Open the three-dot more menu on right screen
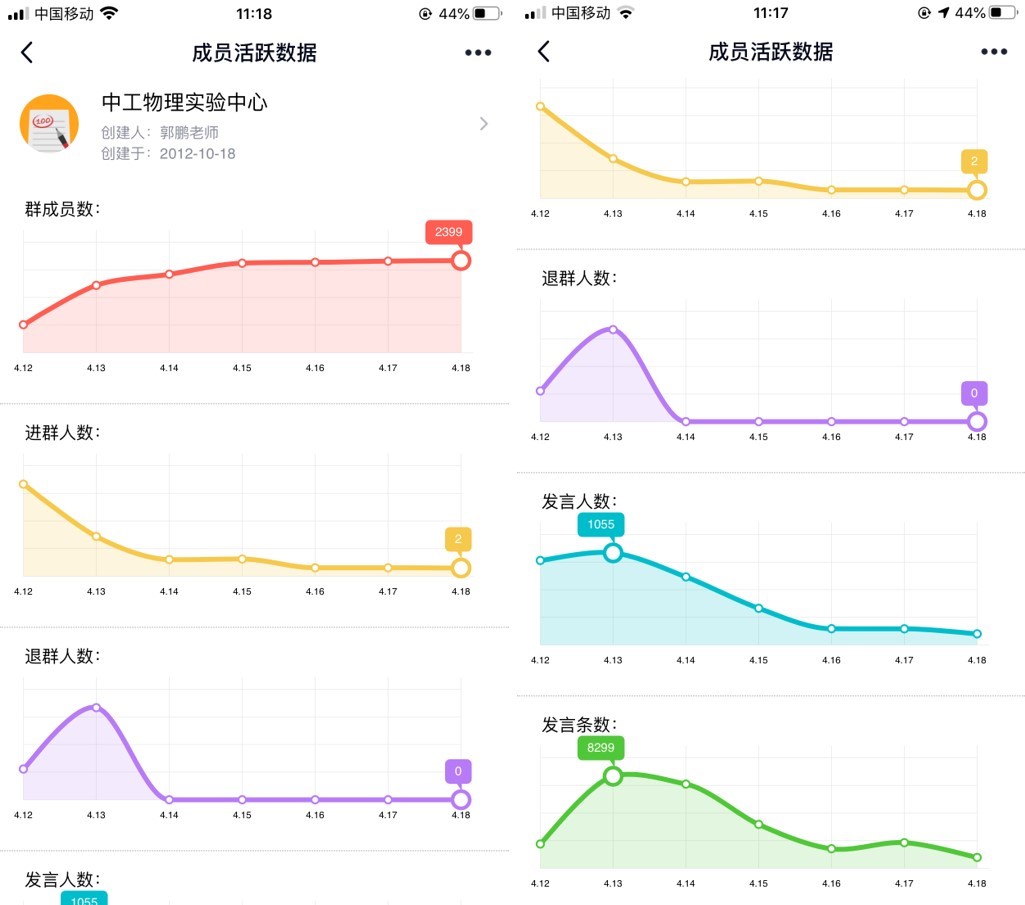This screenshot has width=1025, height=905. [x=994, y=52]
